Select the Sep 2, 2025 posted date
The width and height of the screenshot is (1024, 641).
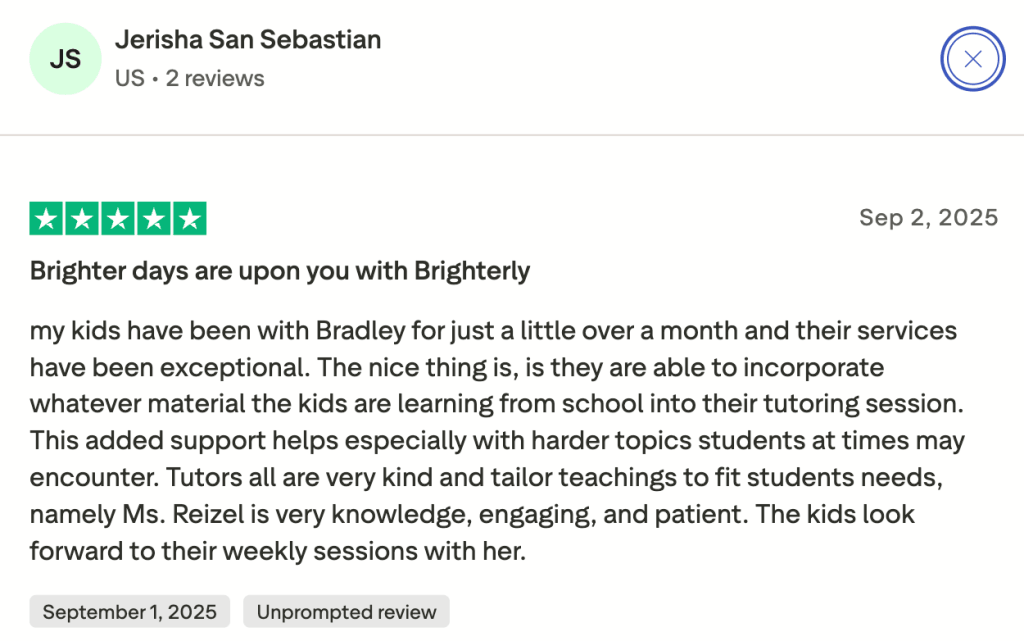[x=929, y=217]
